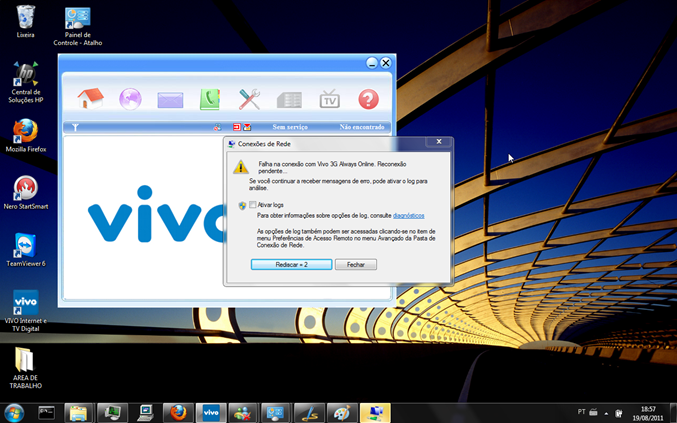Open the 'diagnósticos' link
Viewport: 677px width, 423px height.
[408, 215]
